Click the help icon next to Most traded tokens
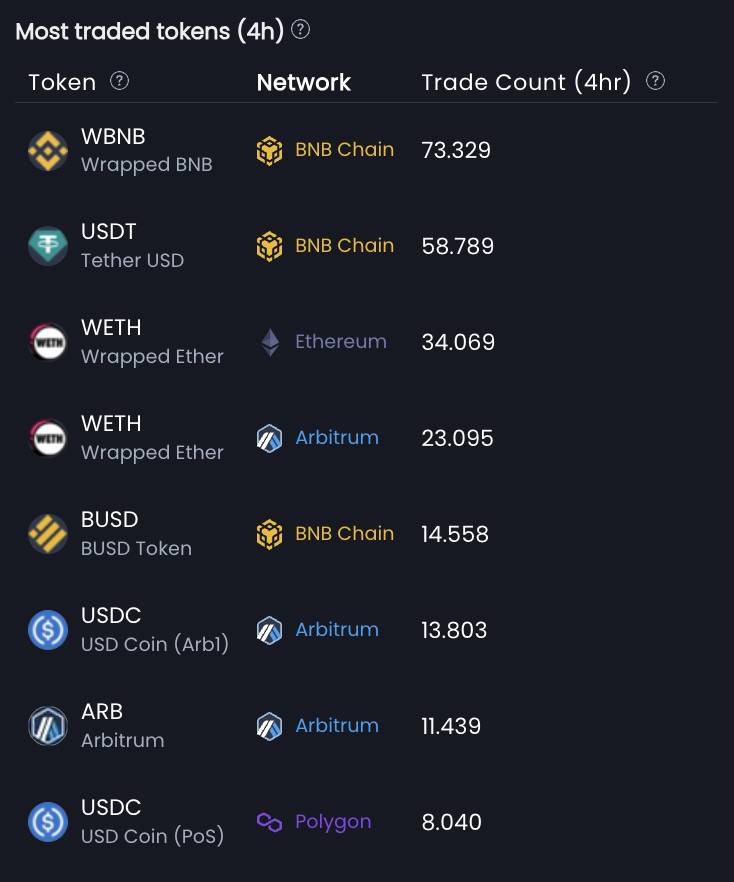The width and height of the screenshot is (734, 882). [x=300, y=29]
